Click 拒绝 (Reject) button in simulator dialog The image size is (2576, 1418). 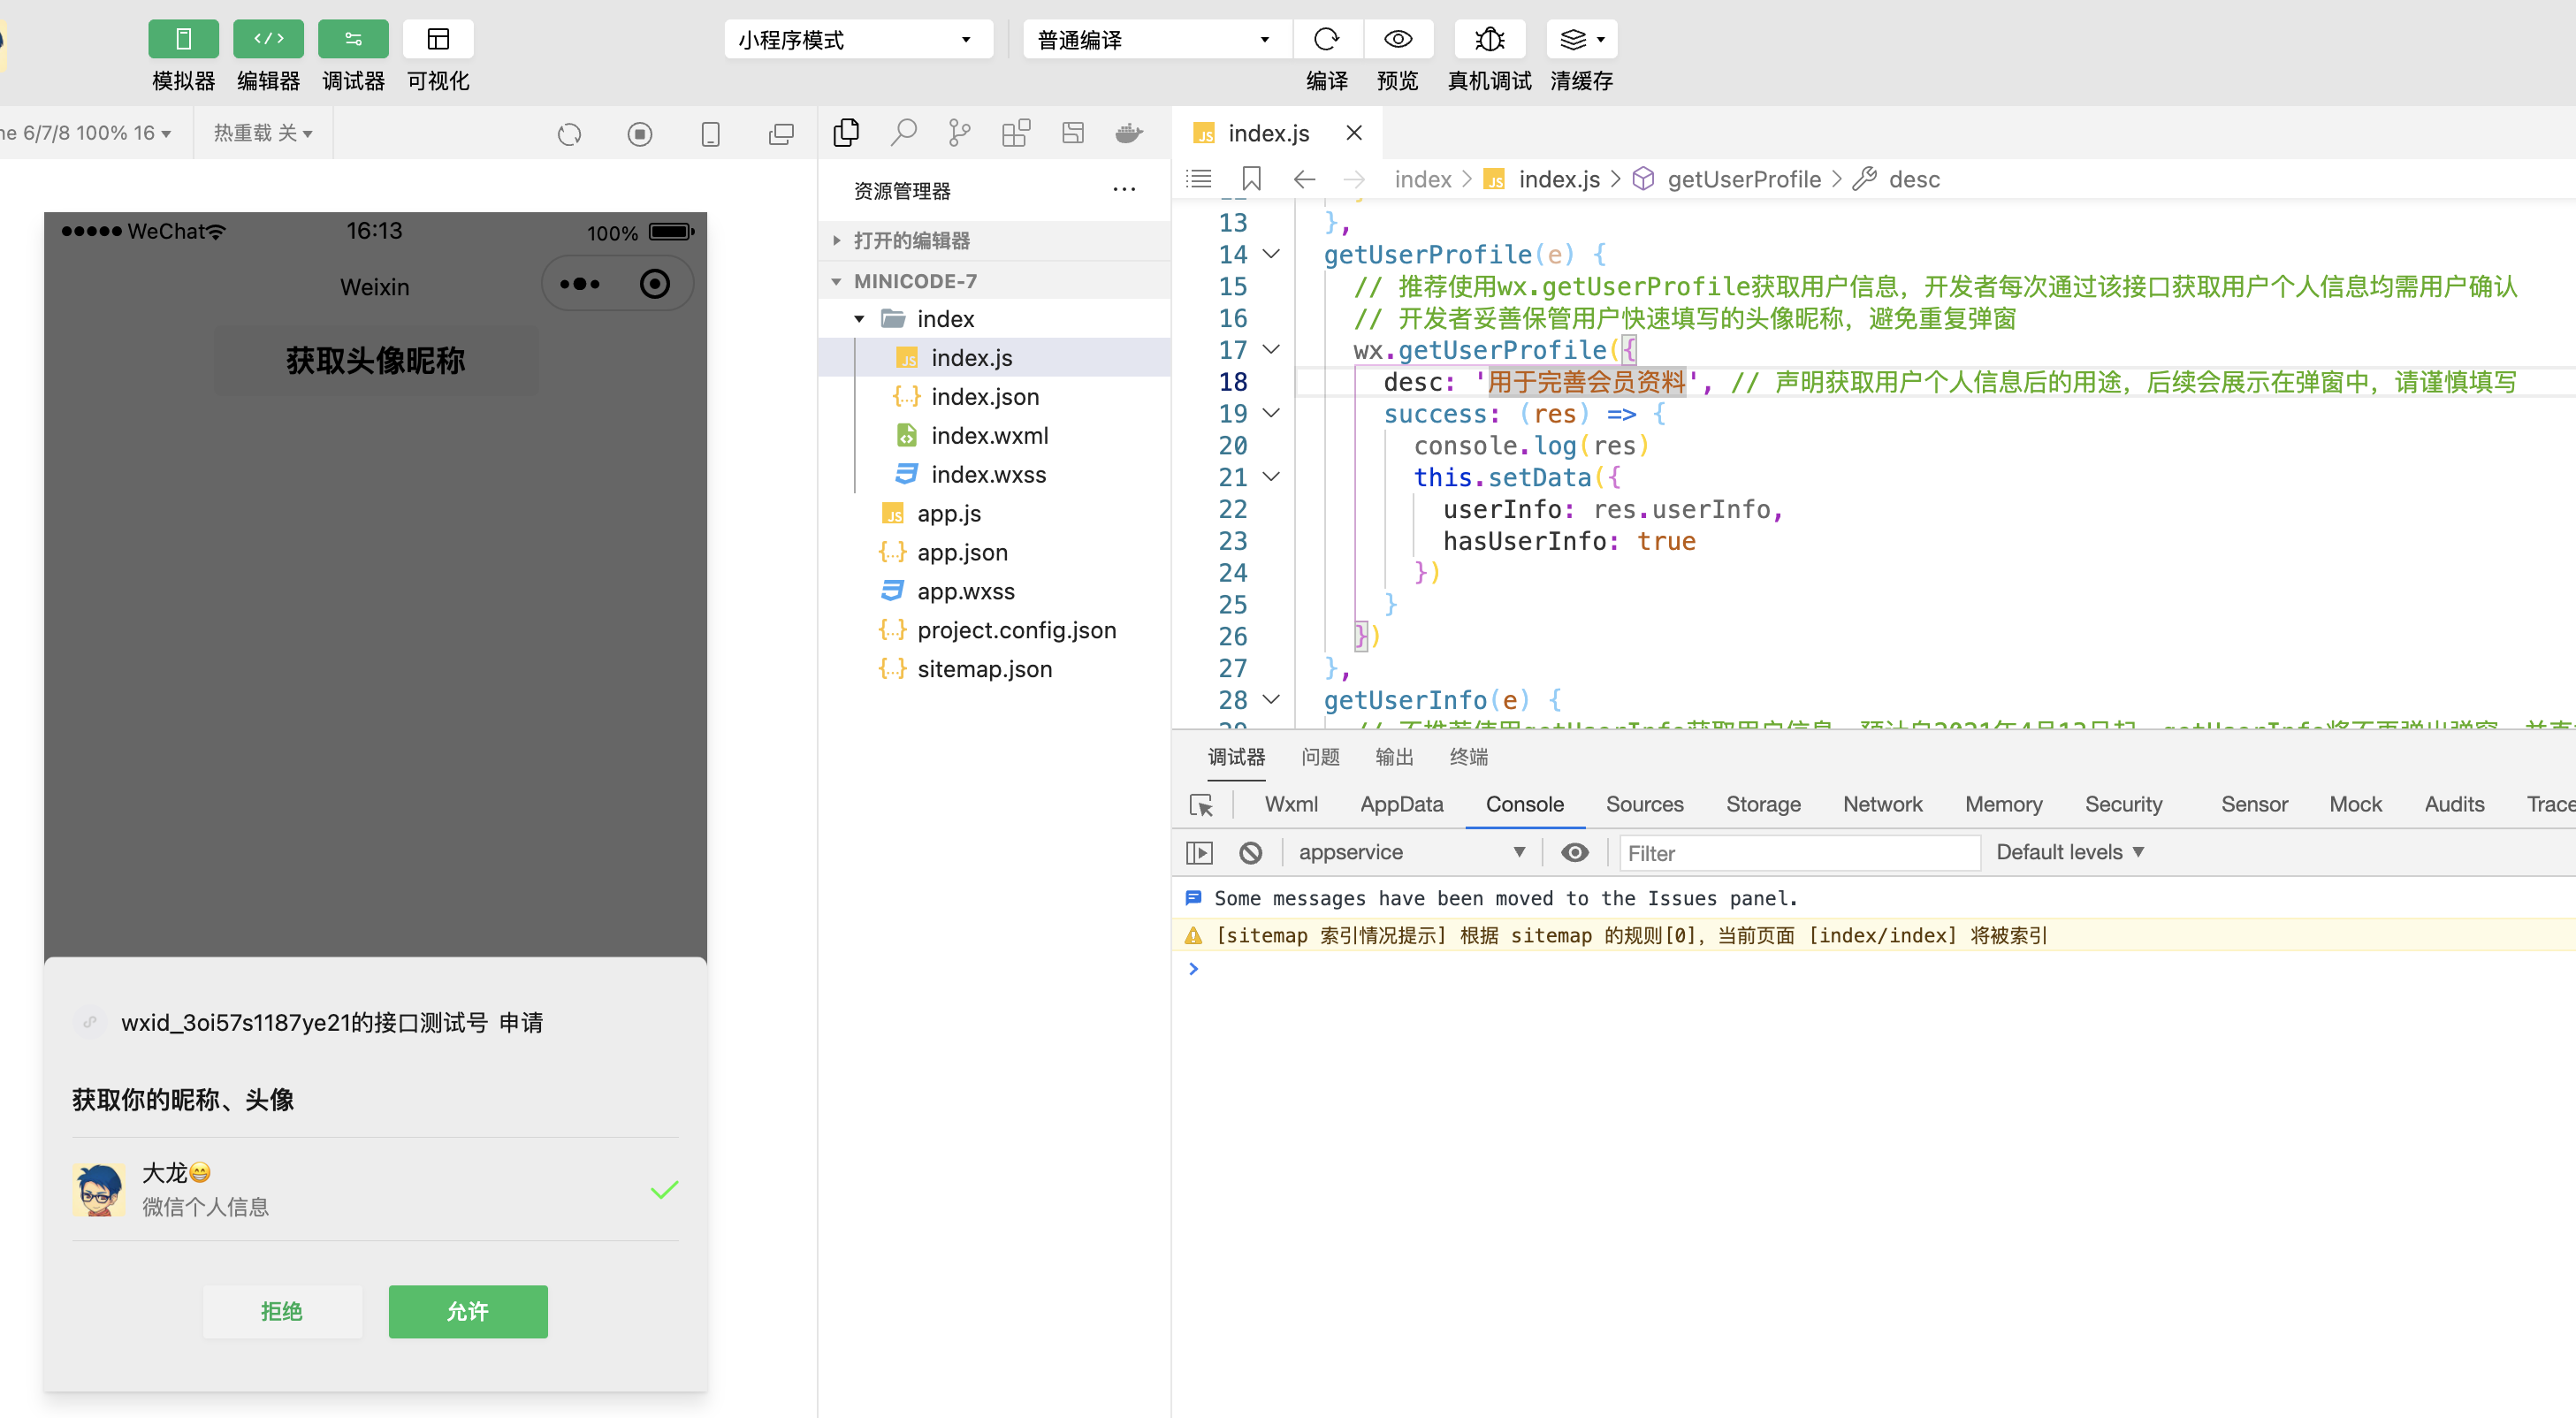click(x=283, y=1312)
